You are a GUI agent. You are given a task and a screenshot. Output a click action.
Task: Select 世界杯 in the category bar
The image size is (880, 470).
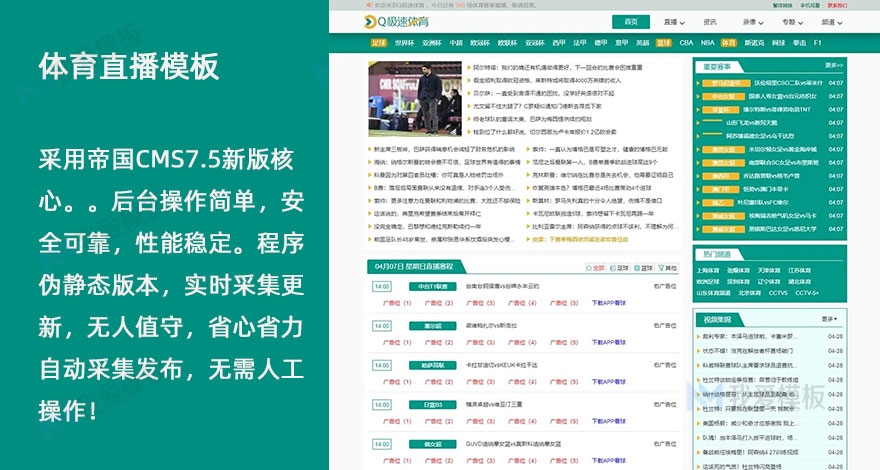[x=404, y=43]
